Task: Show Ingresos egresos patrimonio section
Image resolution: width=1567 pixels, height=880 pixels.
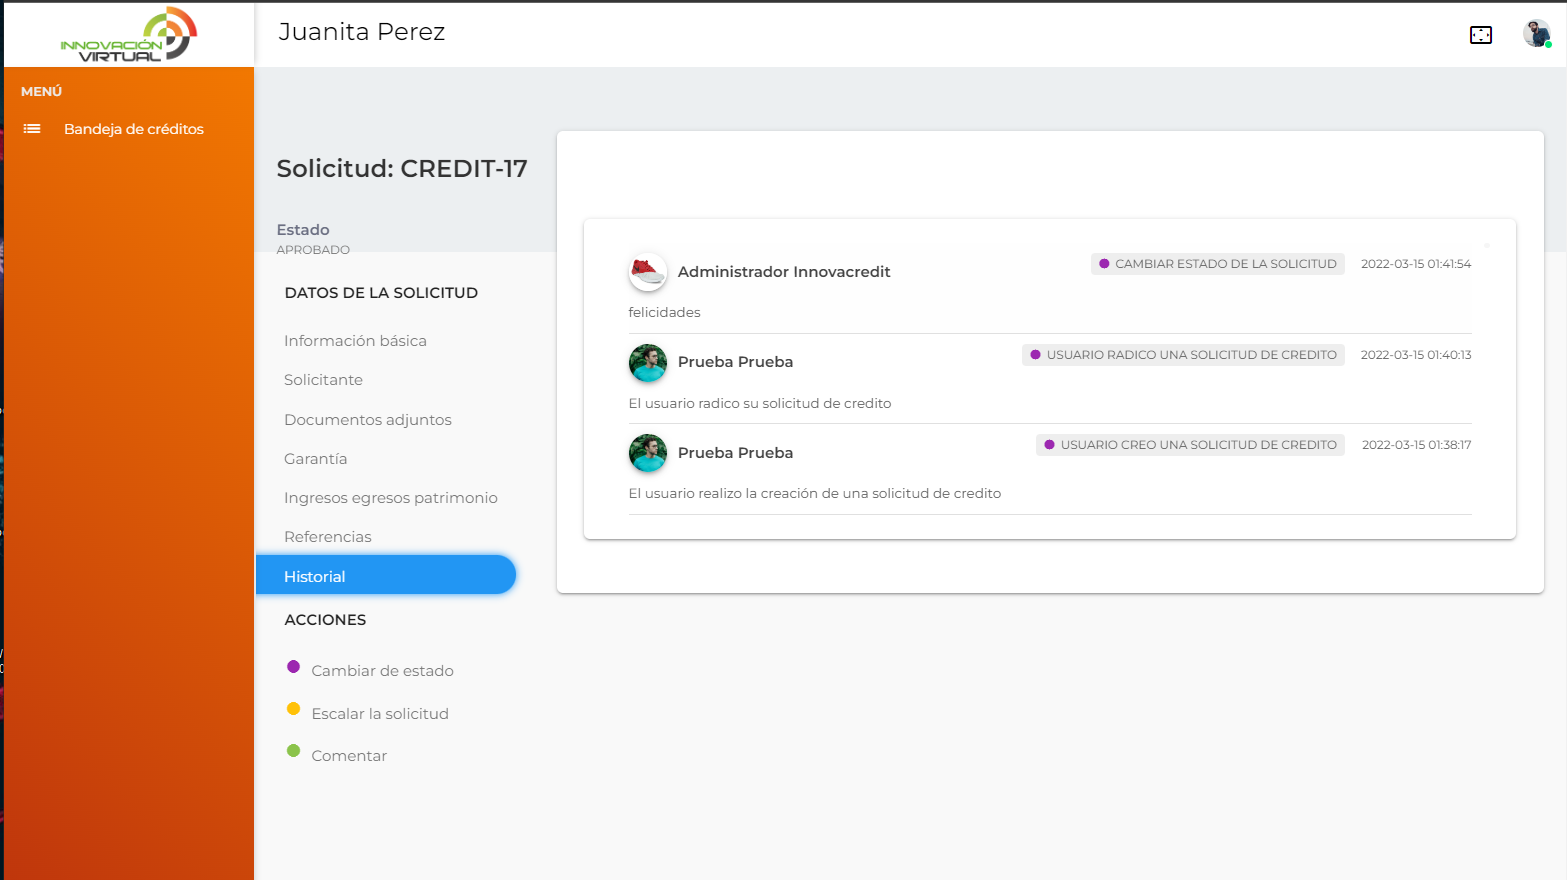Action: point(390,498)
